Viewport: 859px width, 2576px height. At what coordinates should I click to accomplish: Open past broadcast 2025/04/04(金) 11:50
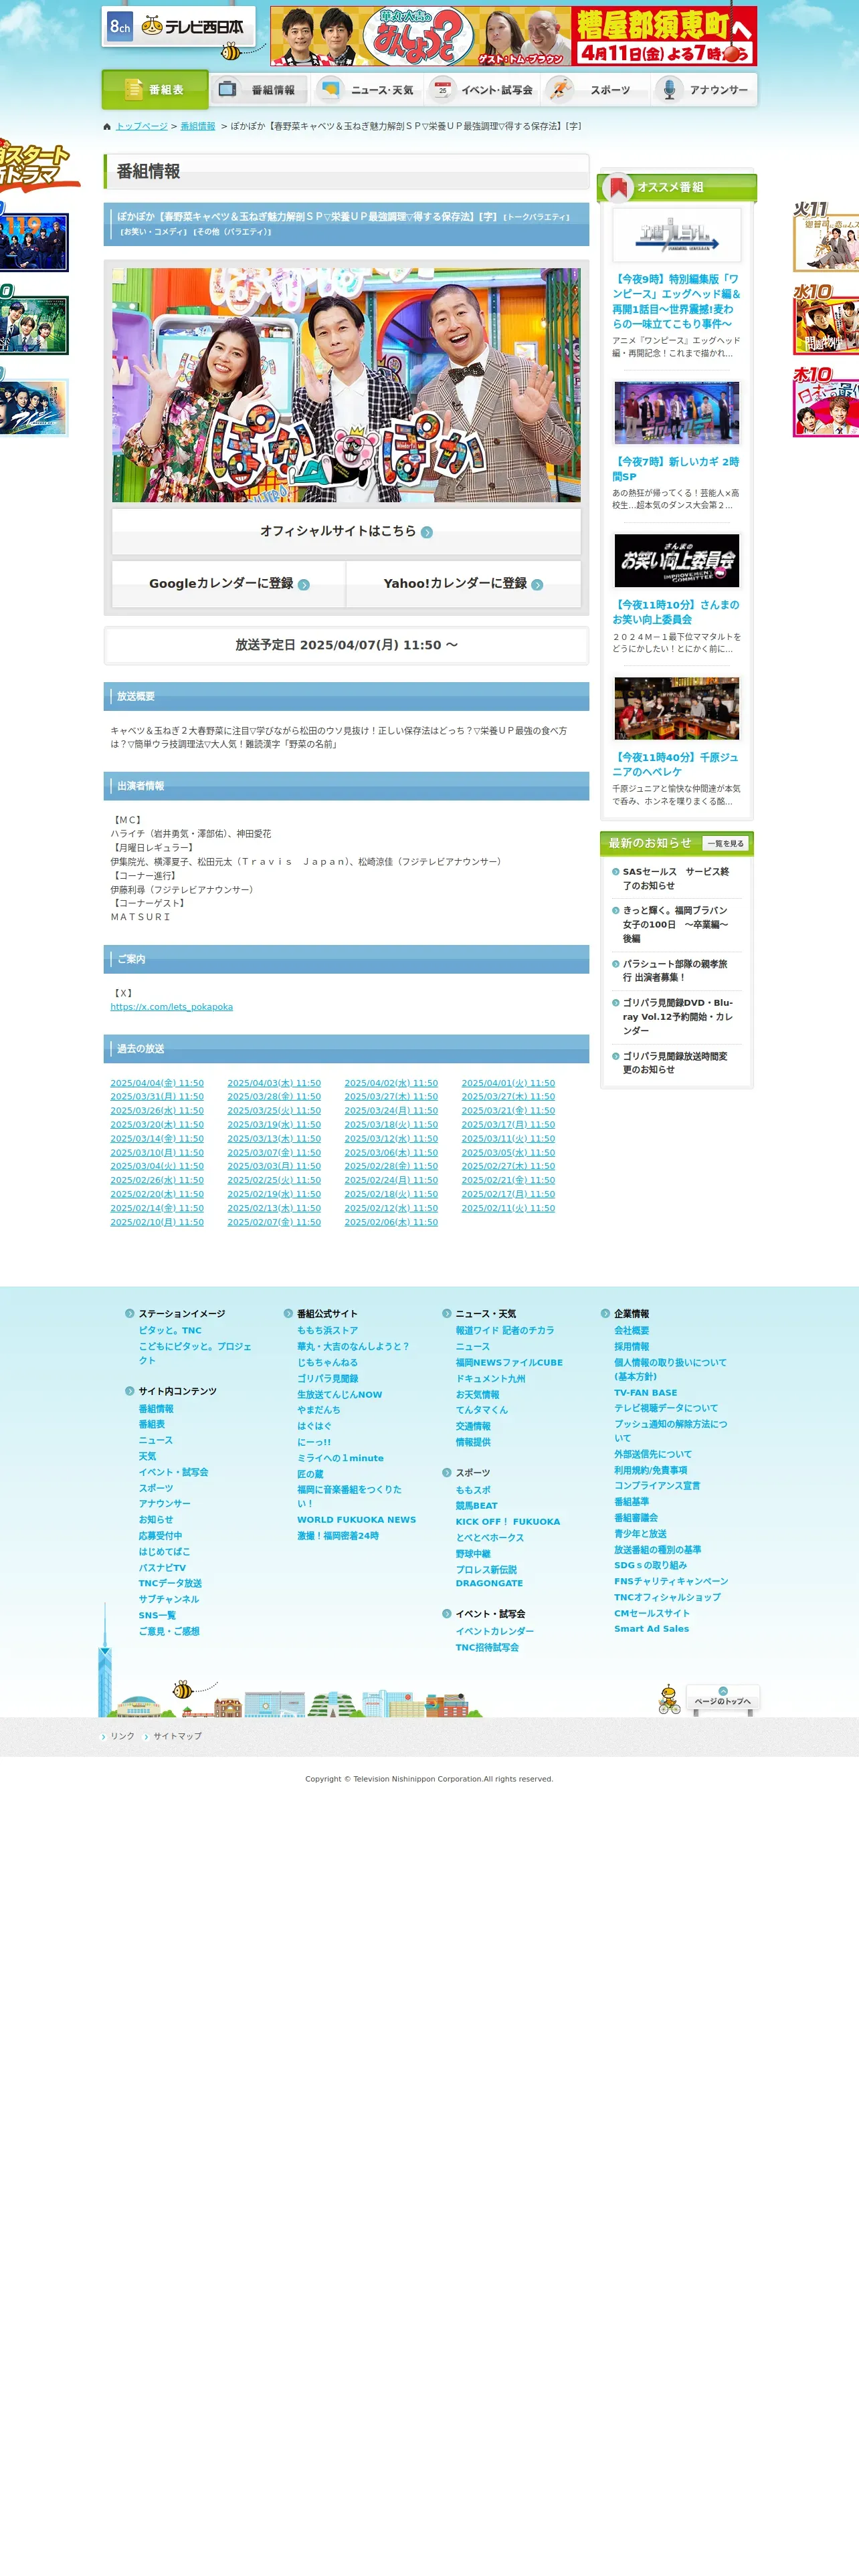pyautogui.click(x=157, y=1083)
